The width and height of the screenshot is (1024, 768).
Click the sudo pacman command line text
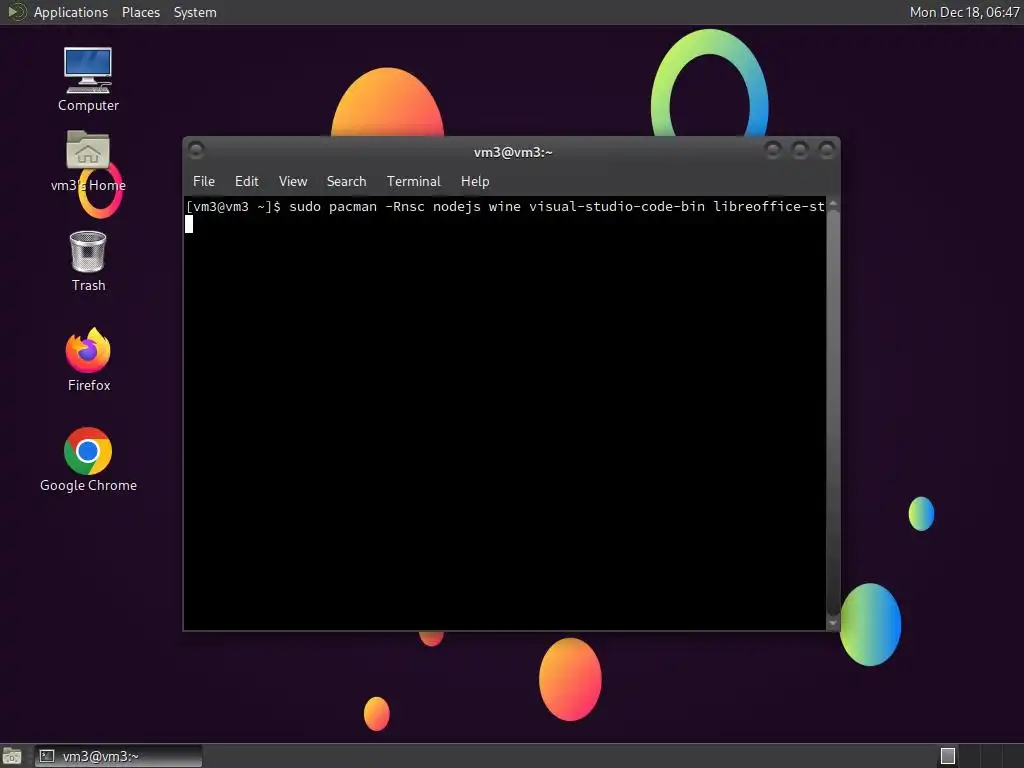(556, 206)
